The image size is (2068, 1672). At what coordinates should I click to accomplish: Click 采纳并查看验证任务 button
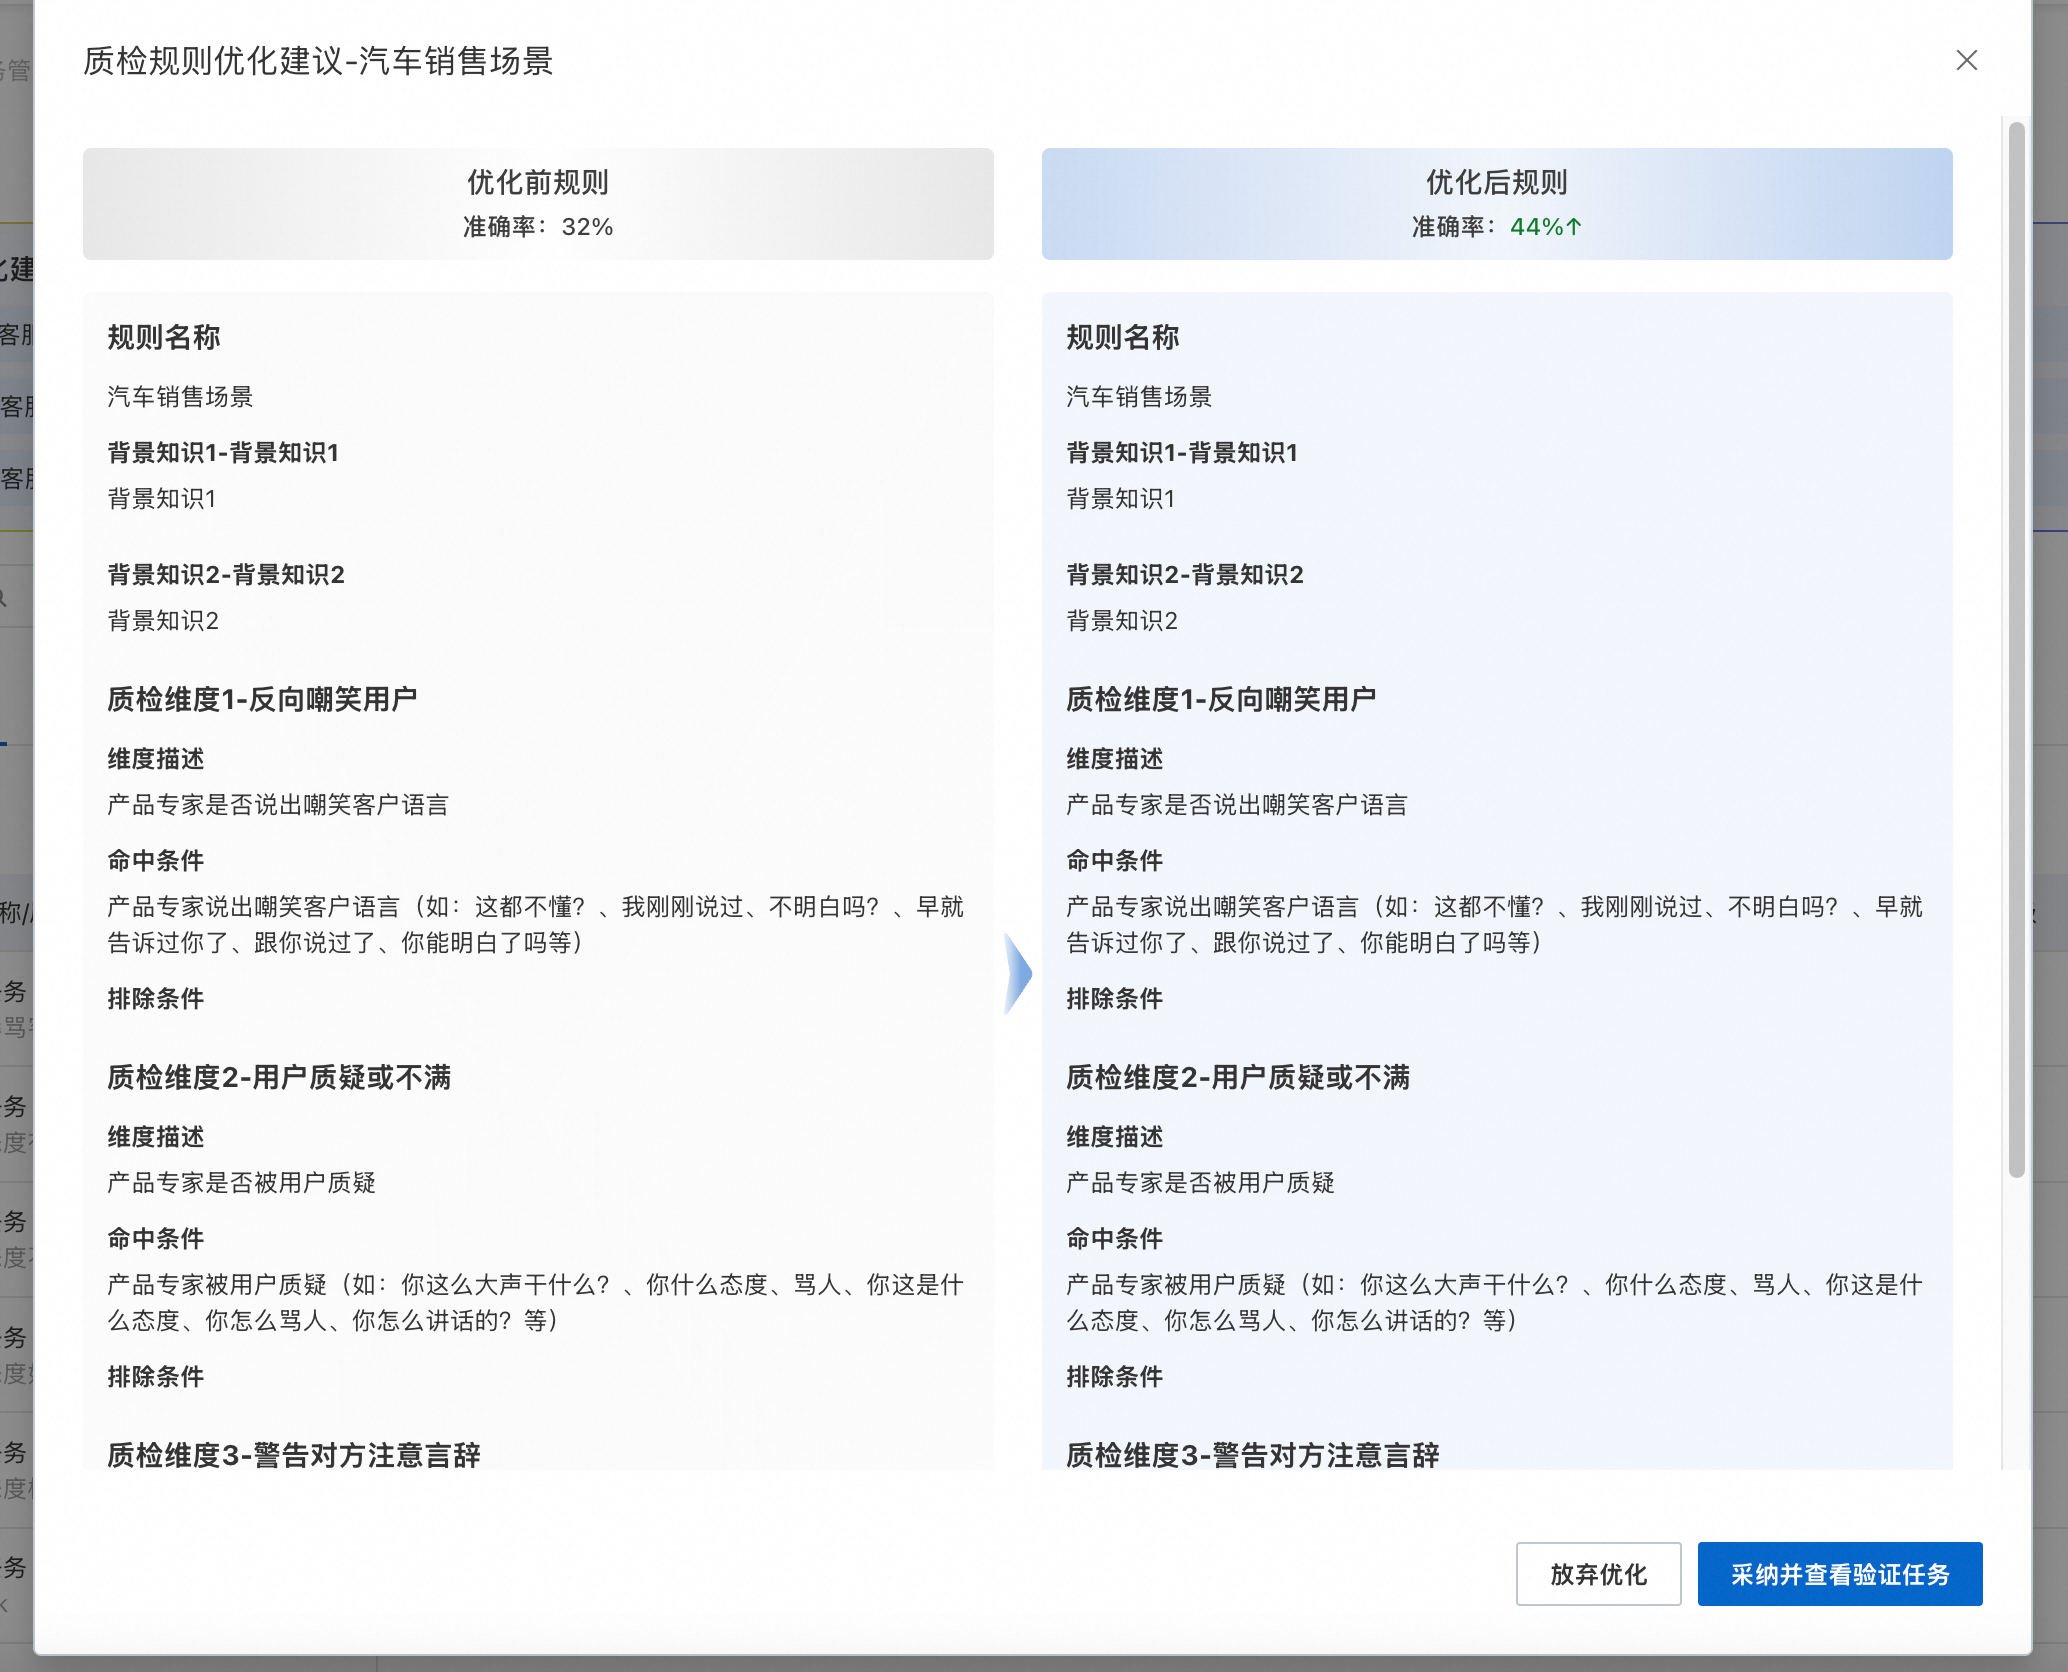(1839, 1574)
